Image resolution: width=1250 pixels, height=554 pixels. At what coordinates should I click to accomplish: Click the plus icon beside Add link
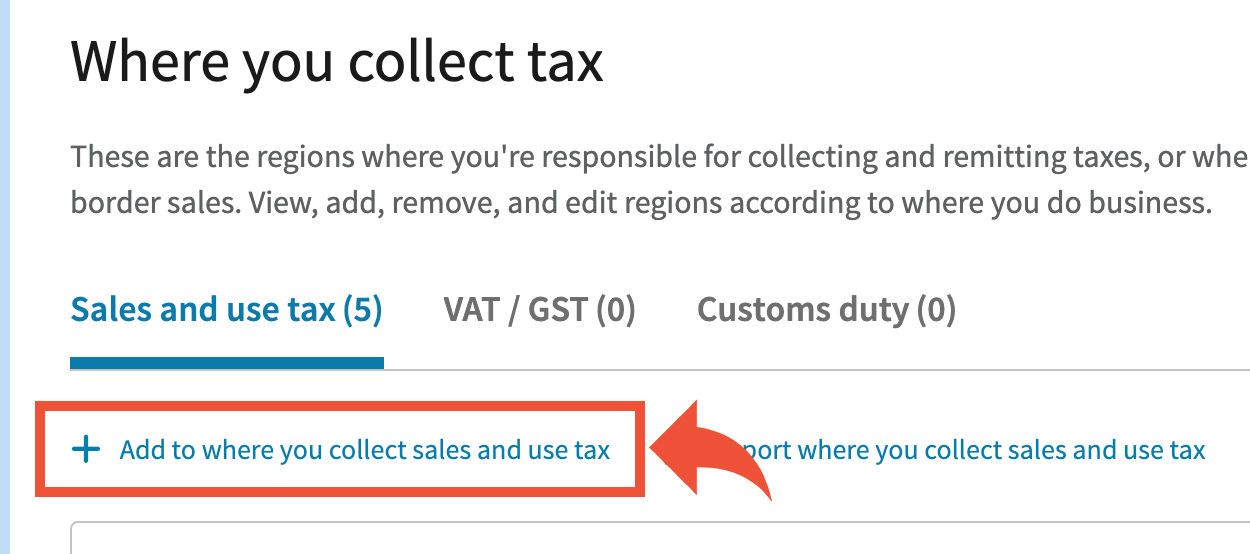tap(87, 450)
